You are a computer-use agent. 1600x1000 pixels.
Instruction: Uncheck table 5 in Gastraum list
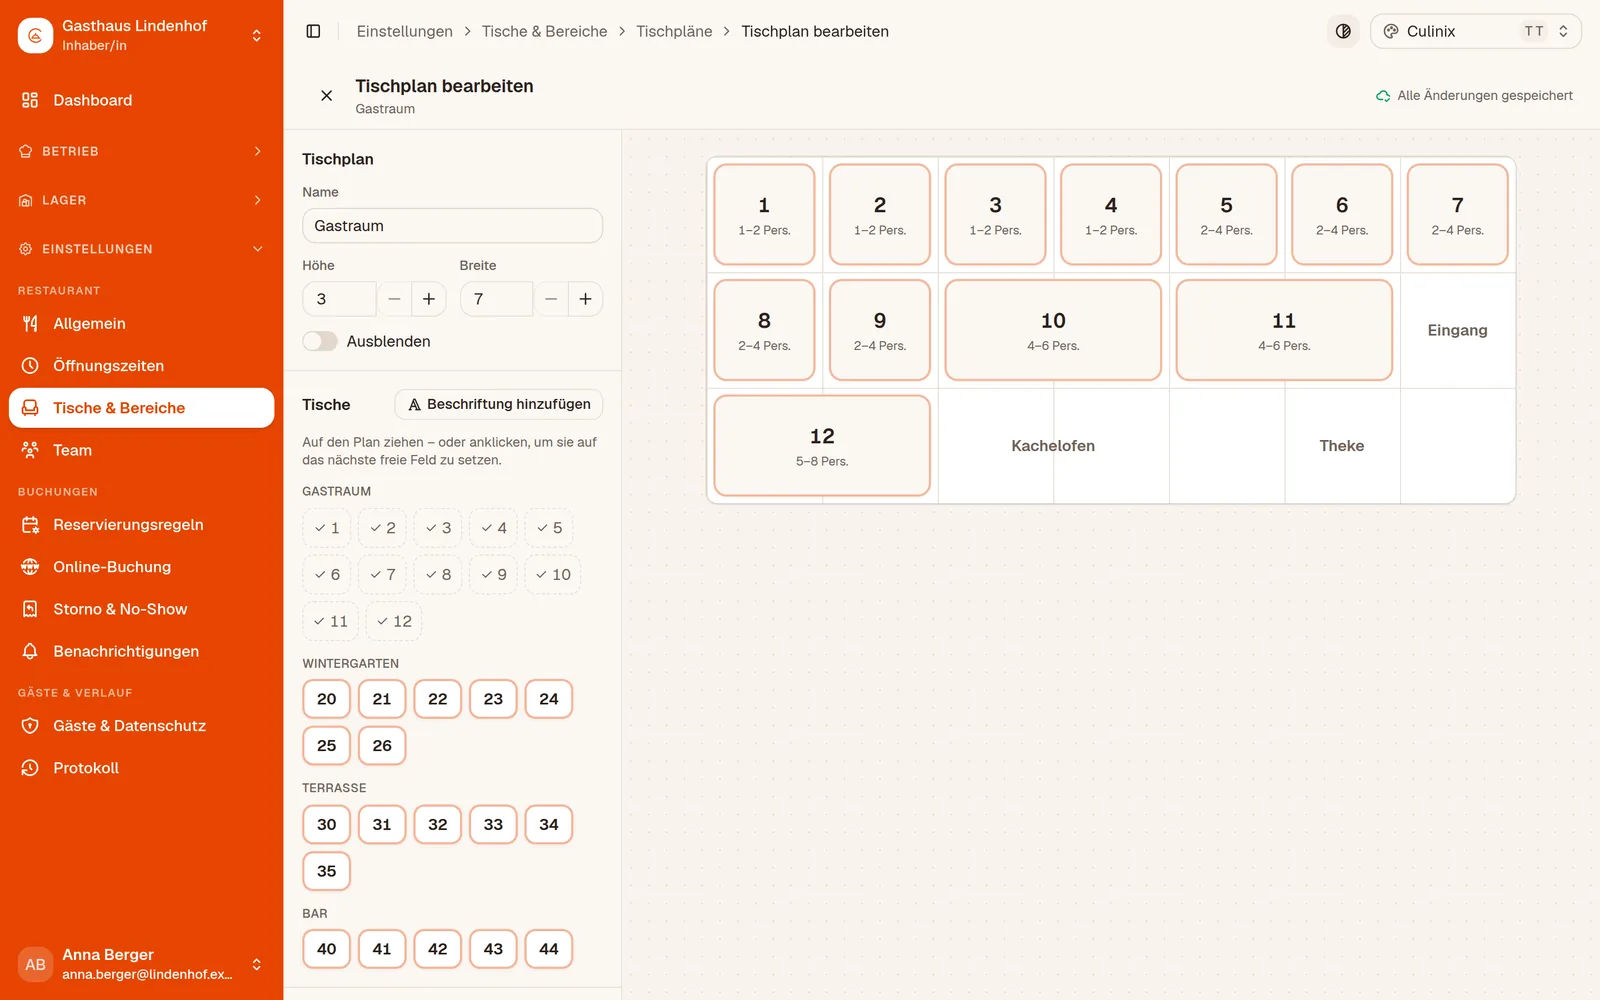pos(549,528)
